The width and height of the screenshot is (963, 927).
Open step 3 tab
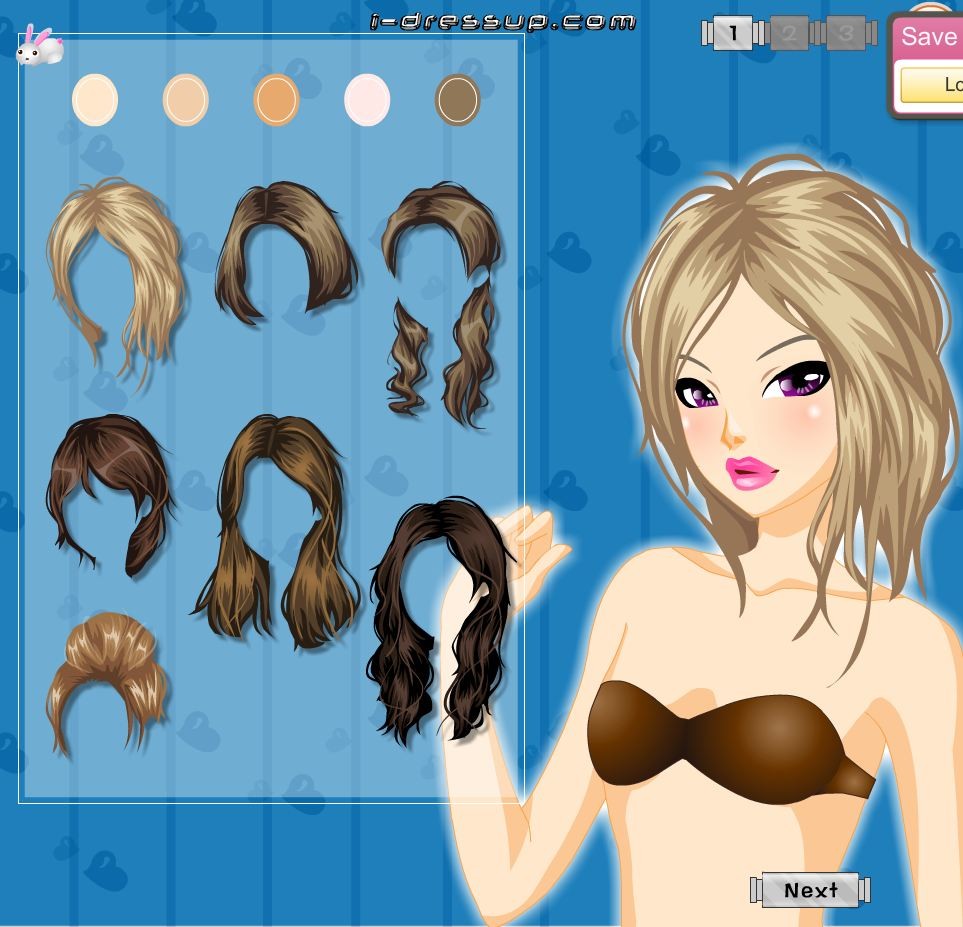[845, 34]
